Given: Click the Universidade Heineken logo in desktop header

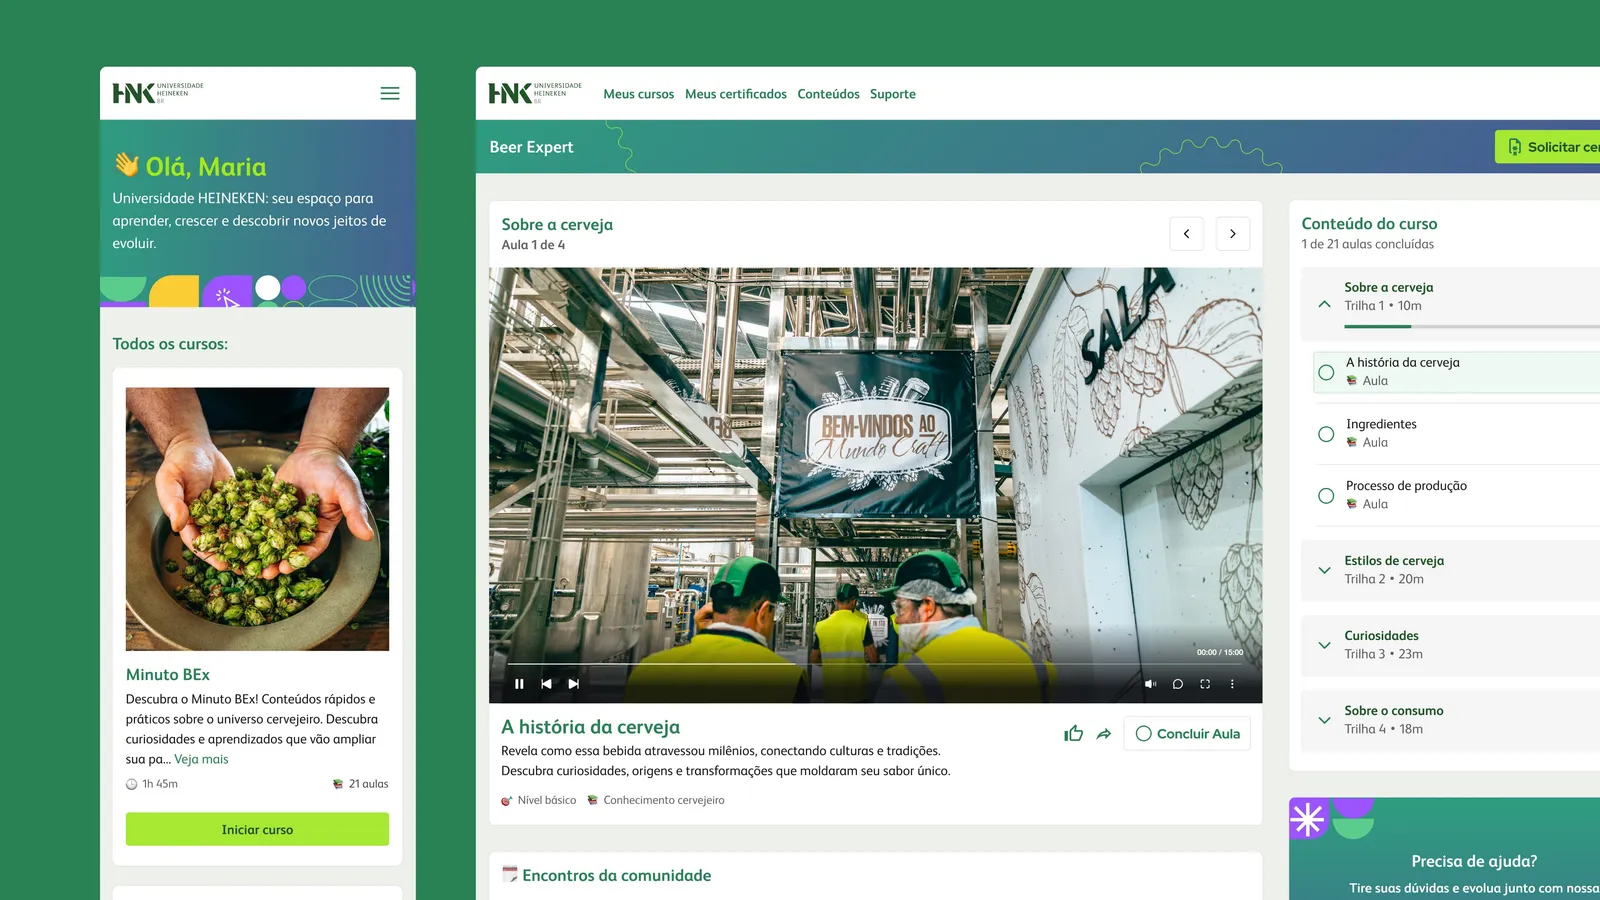Looking at the screenshot, I should (535, 93).
